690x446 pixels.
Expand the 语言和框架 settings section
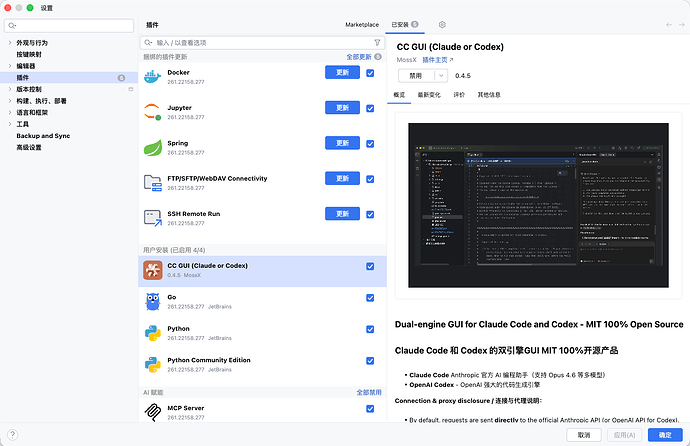[10, 113]
